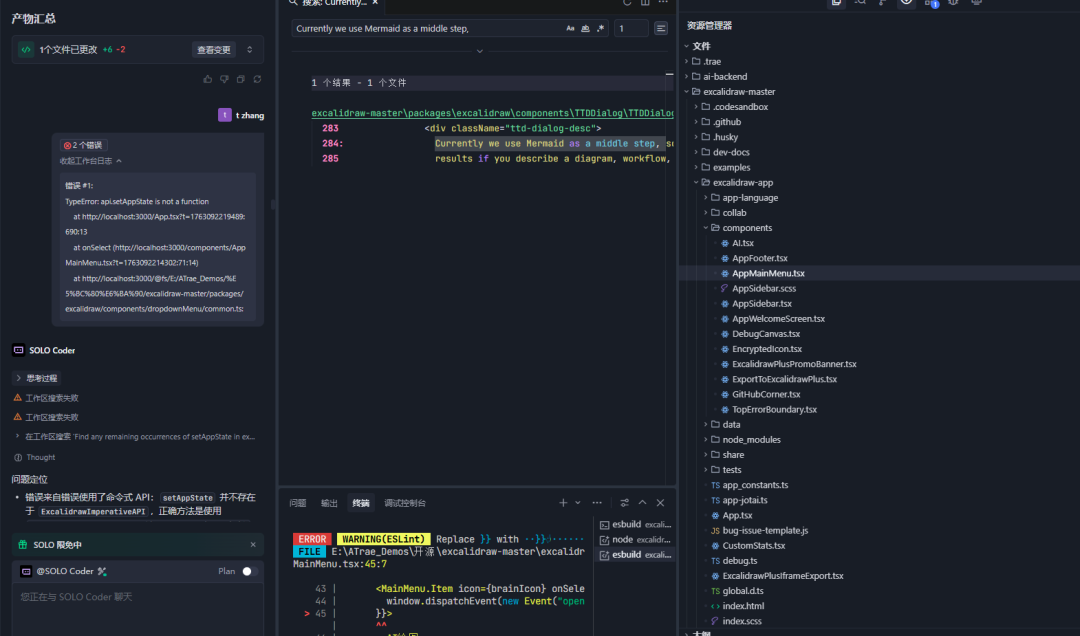Open terminal panel more-actions ellipsis
The width and height of the screenshot is (1080, 636).
coord(597,503)
